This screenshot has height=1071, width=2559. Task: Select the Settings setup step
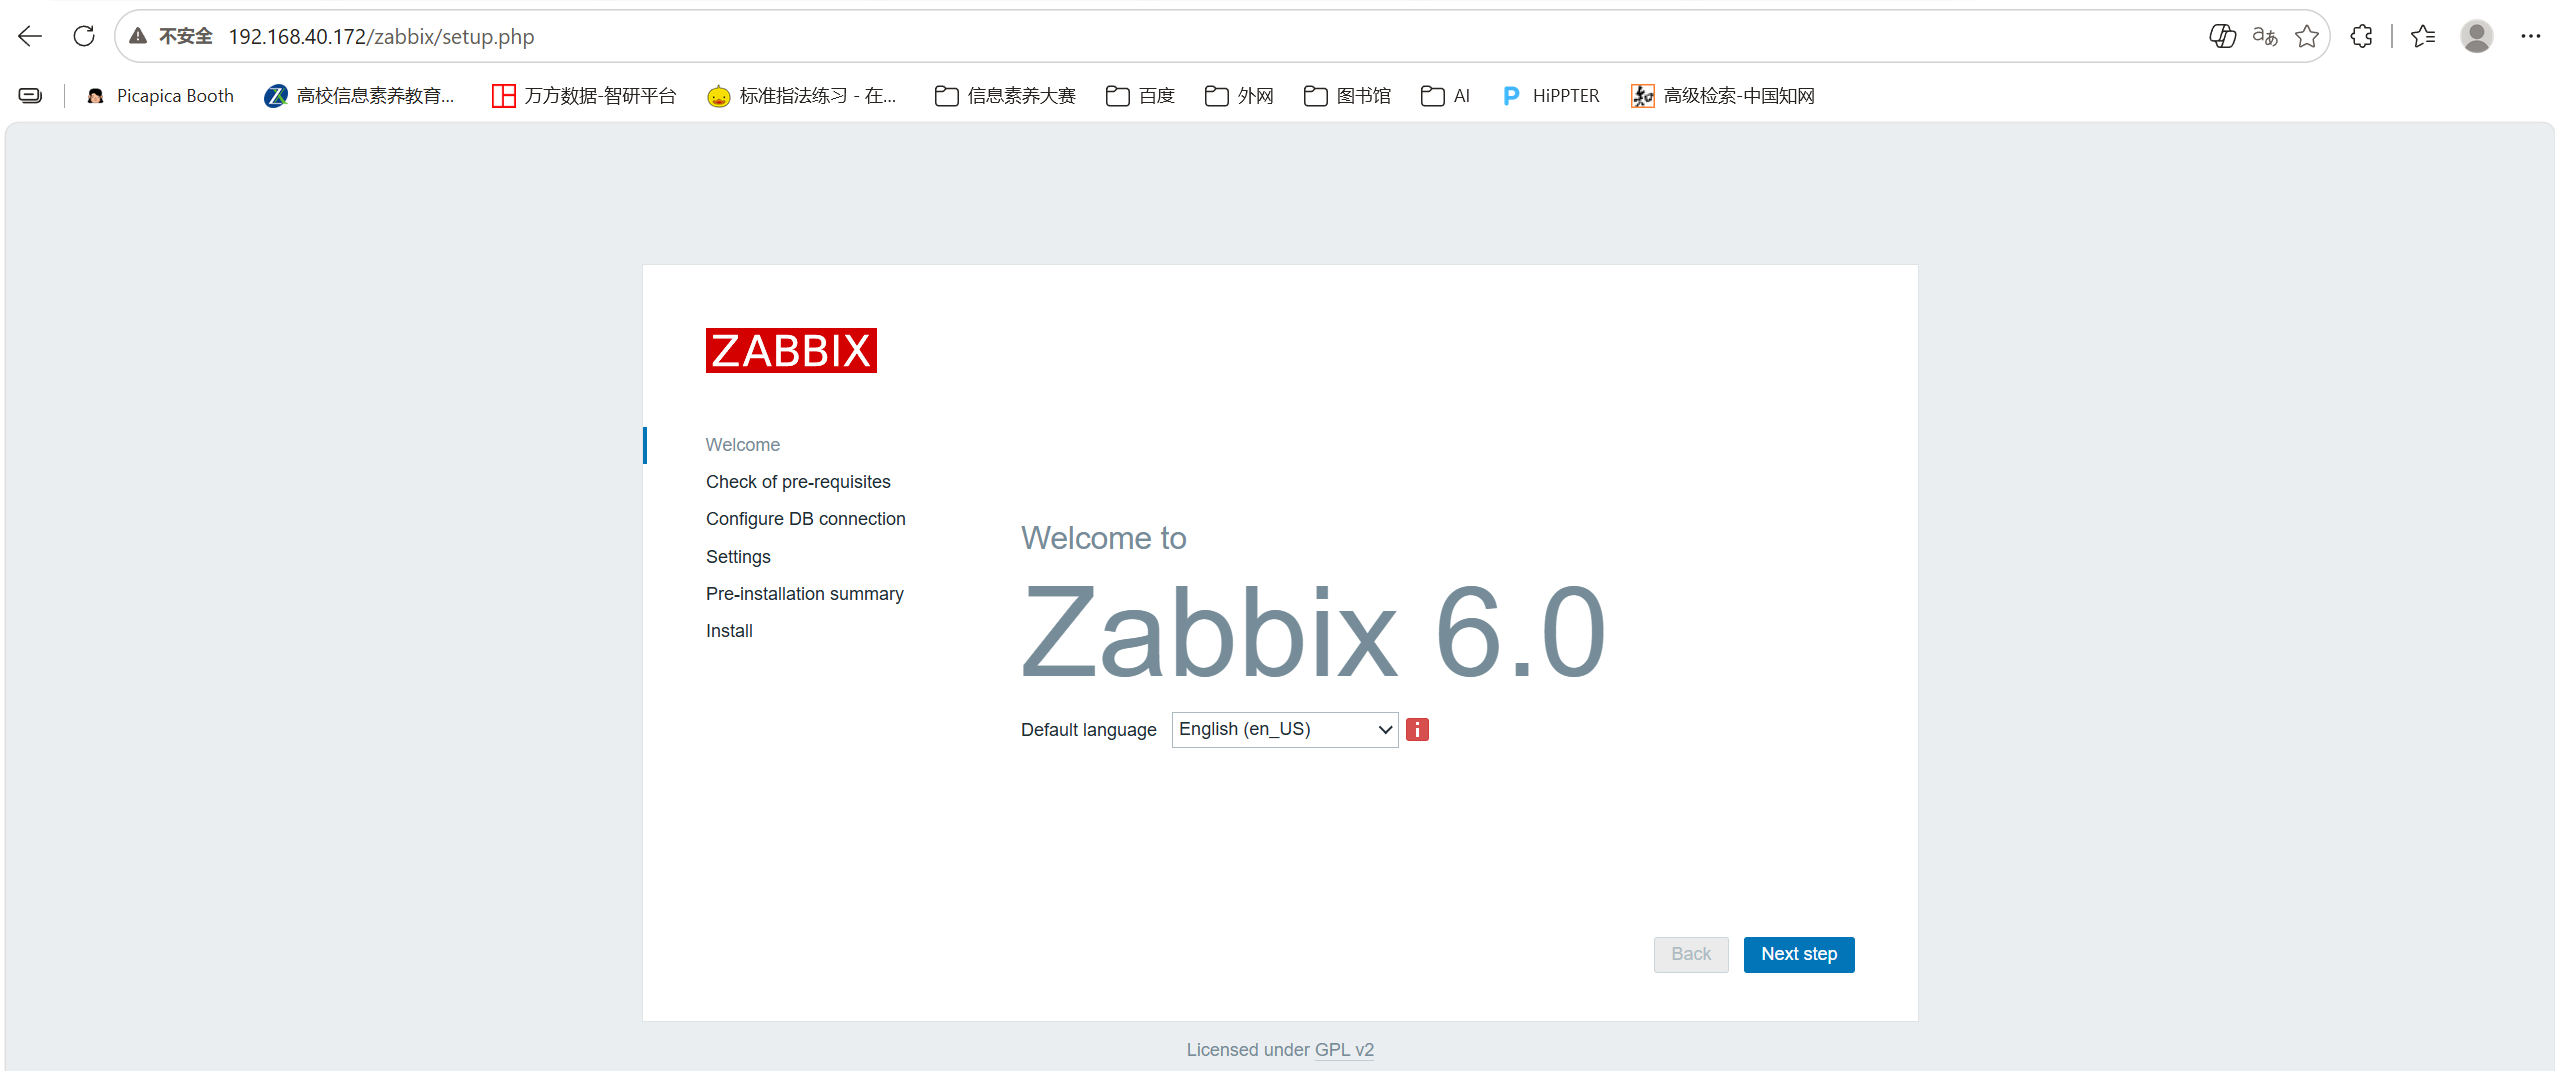point(738,557)
